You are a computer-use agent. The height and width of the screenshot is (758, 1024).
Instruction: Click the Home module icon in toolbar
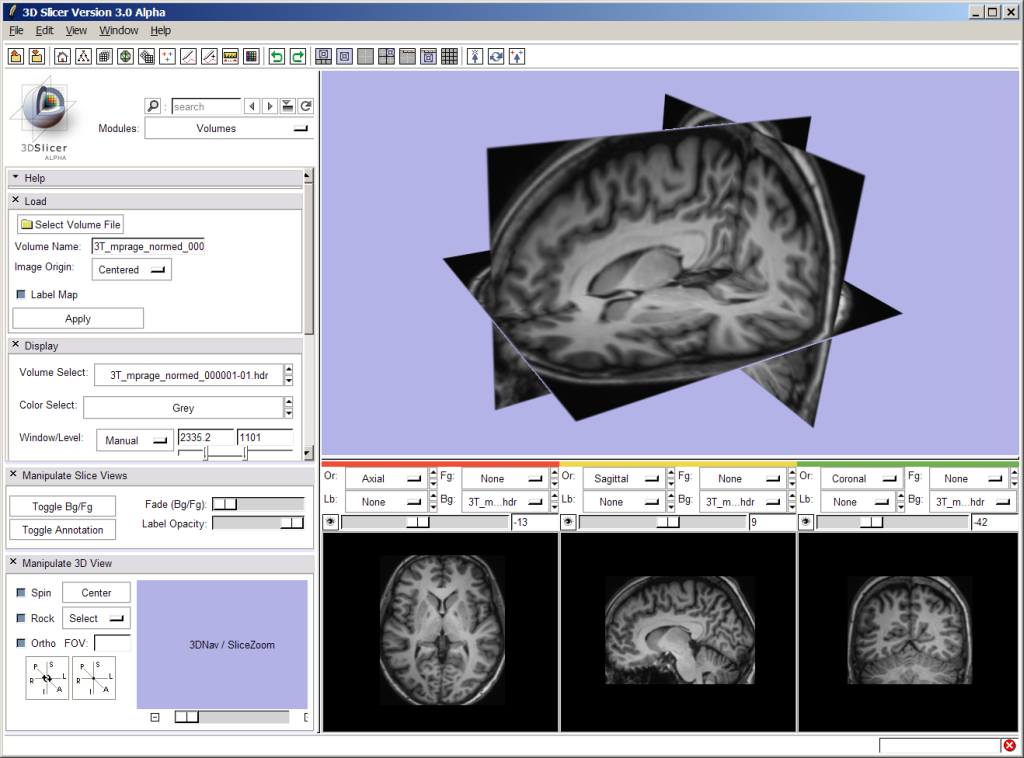tap(62, 57)
